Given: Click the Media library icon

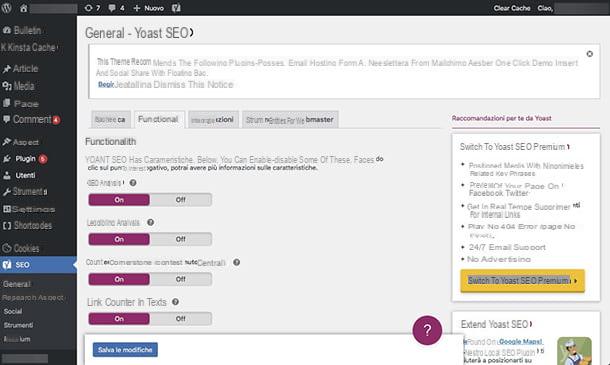Looking at the screenshot, I should coord(7,86).
